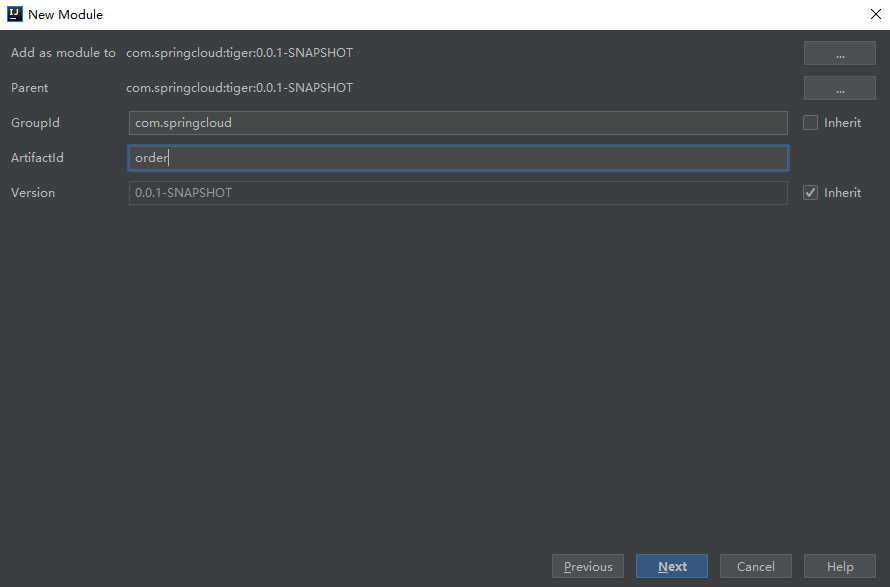Browse for a different Parent module
This screenshot has width=890, height=587.
point(839,87)
